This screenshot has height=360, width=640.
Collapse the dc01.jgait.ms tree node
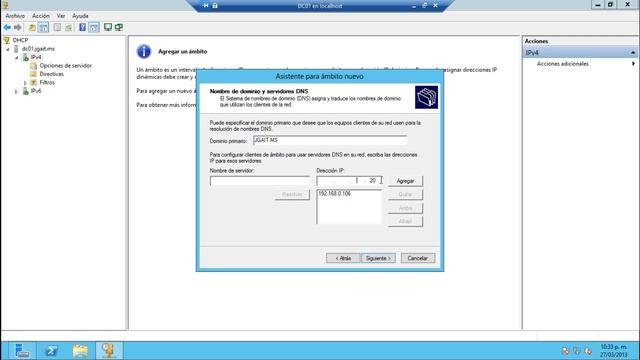(8, 49)
